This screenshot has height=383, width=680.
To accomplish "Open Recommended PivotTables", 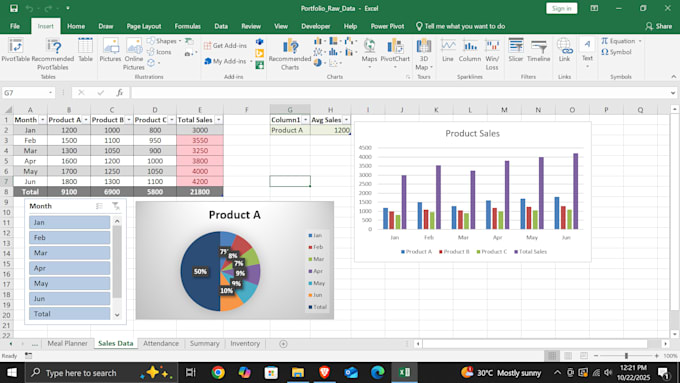I will 52,54.
